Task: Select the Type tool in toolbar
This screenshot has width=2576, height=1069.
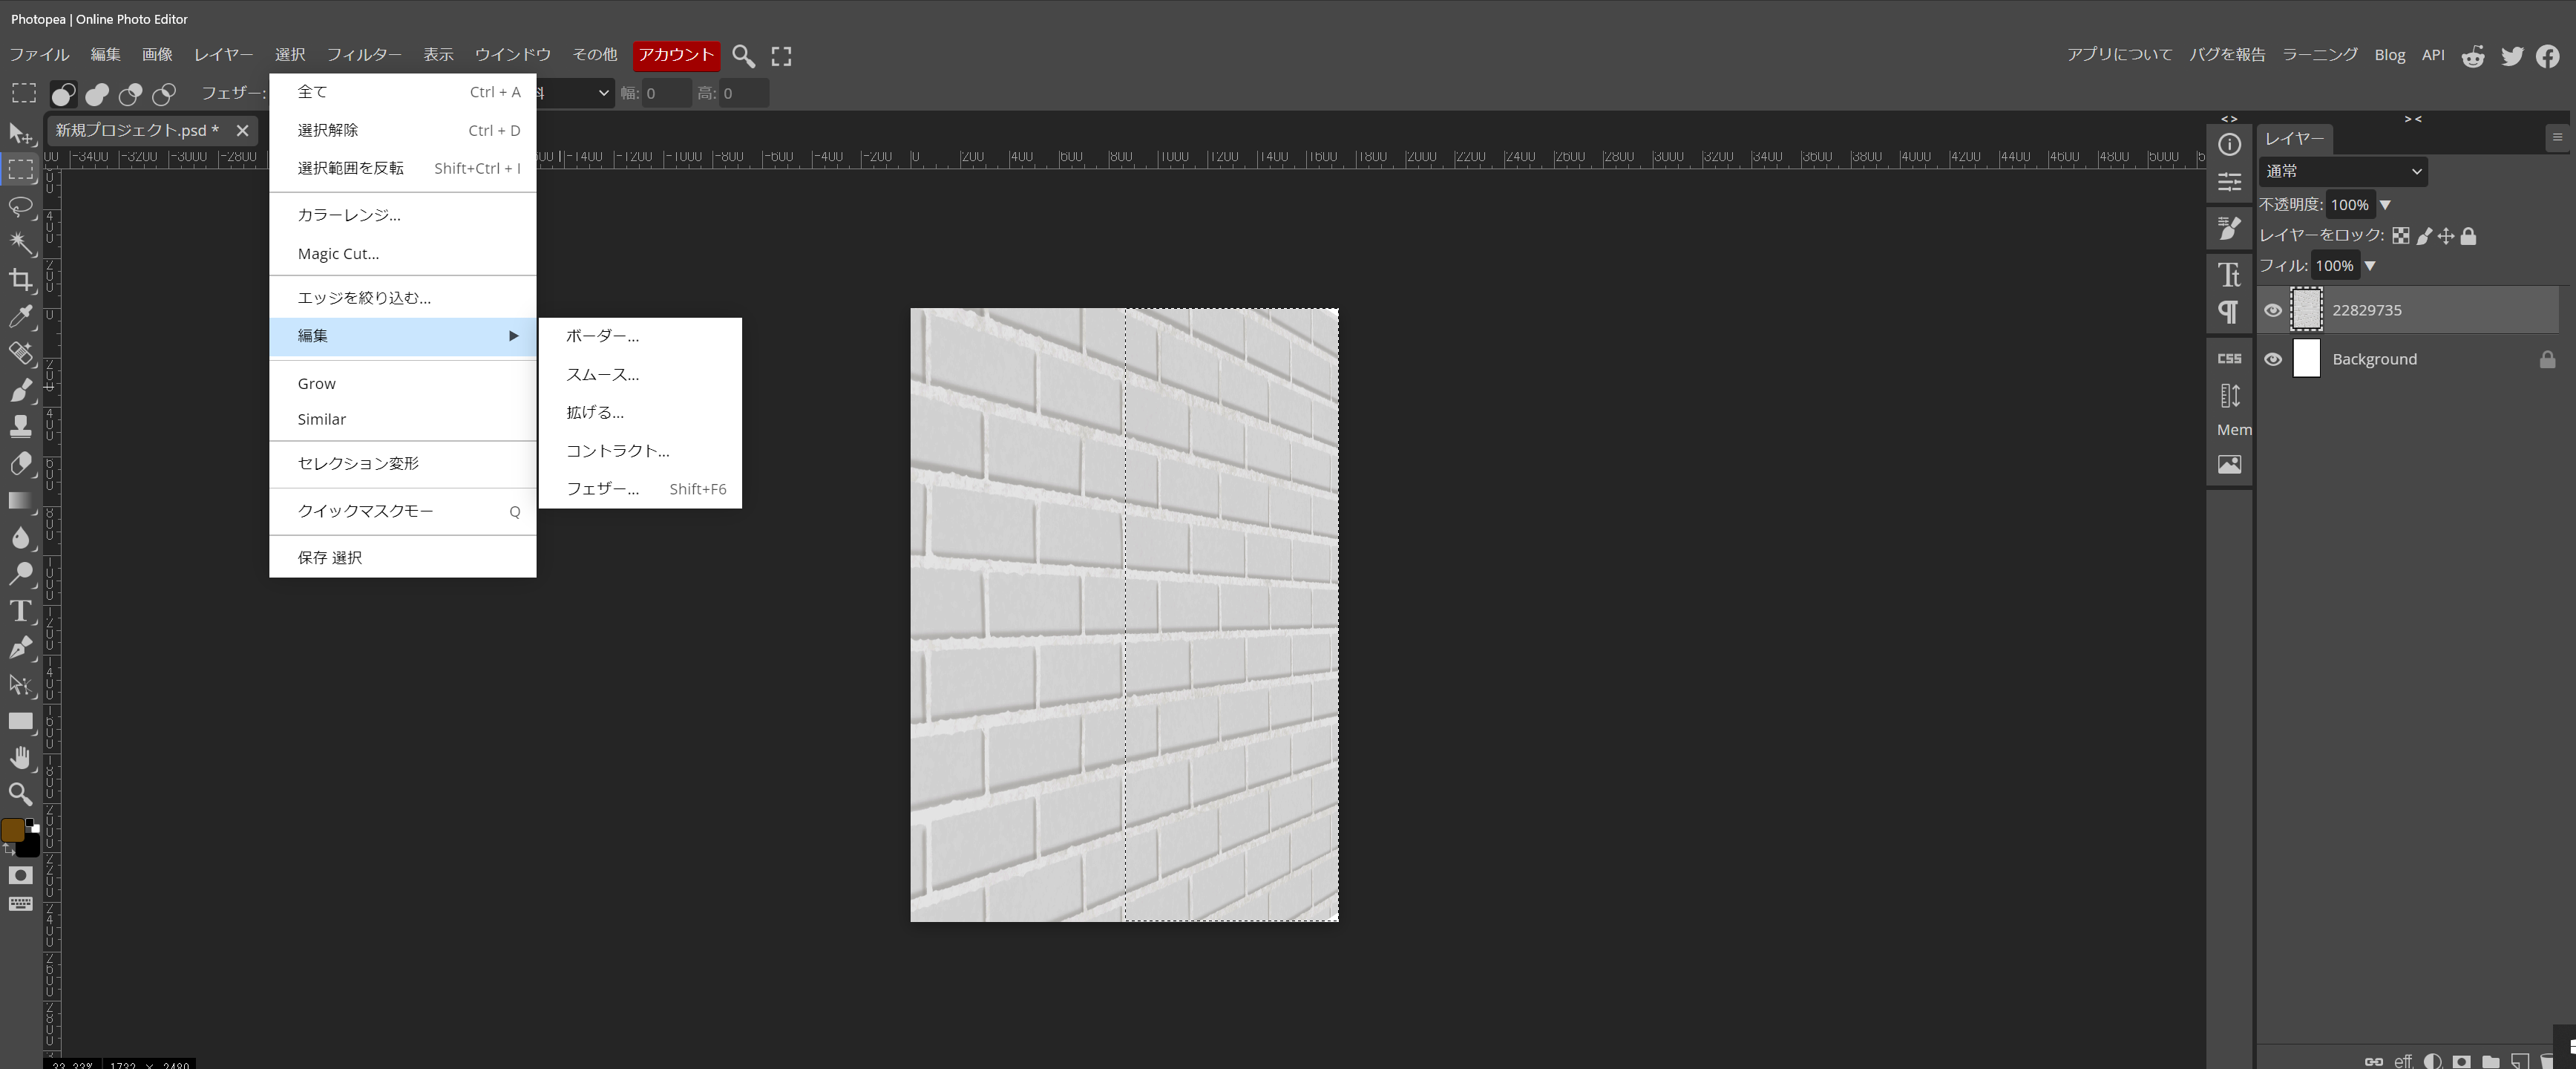Action: 21,611
